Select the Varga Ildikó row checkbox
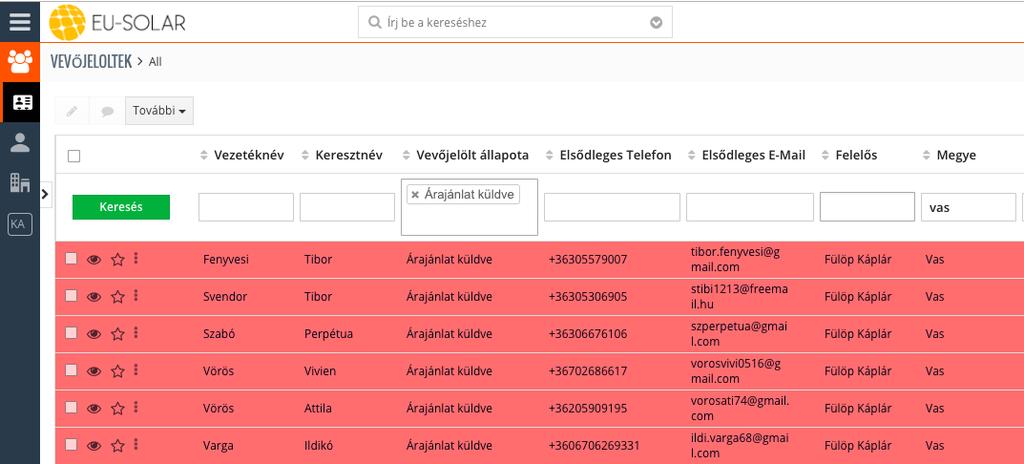 [x=71, y=444]
